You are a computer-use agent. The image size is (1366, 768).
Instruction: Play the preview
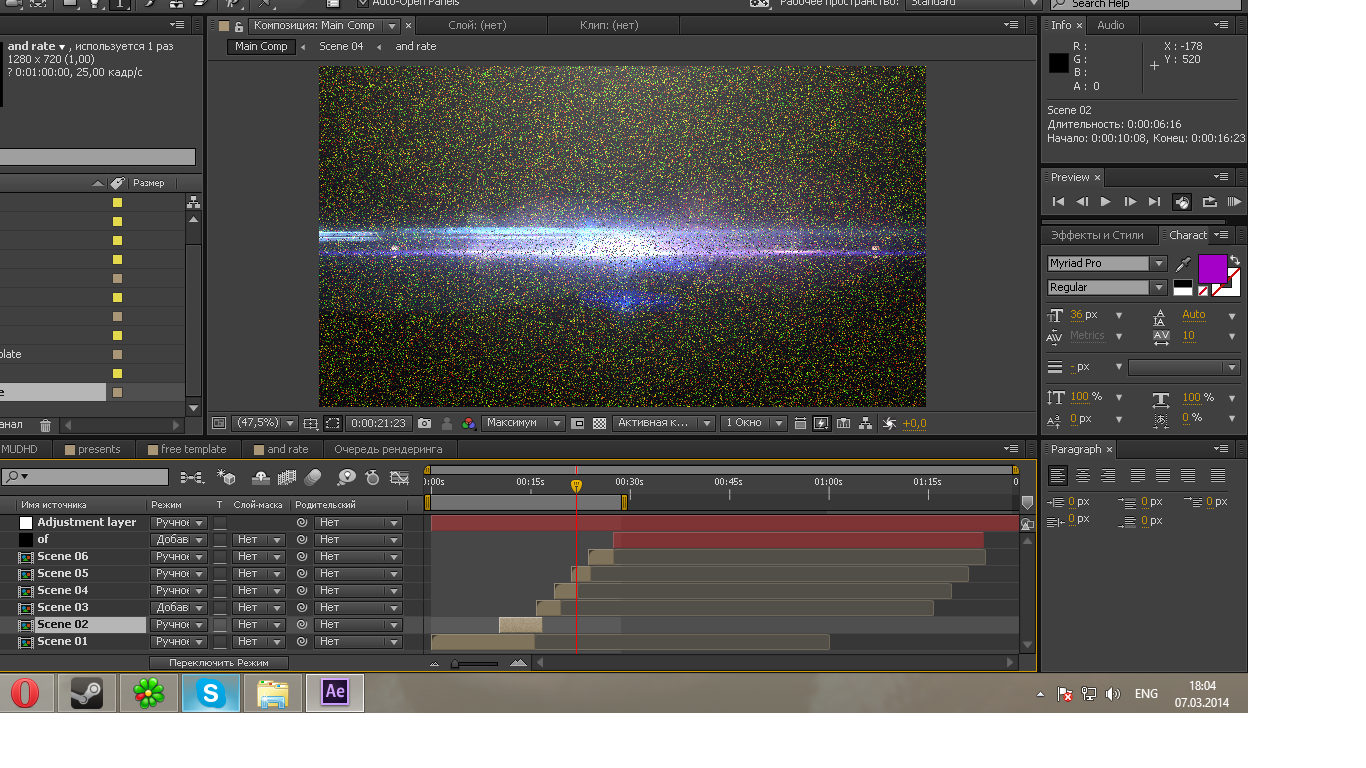tap(1106, 202)
